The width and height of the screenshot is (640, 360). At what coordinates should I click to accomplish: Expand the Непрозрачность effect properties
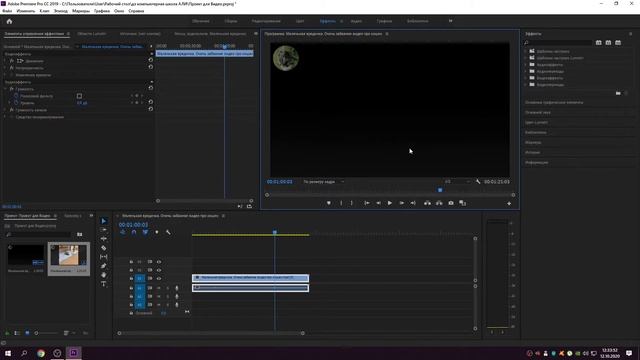pos(5,68)
